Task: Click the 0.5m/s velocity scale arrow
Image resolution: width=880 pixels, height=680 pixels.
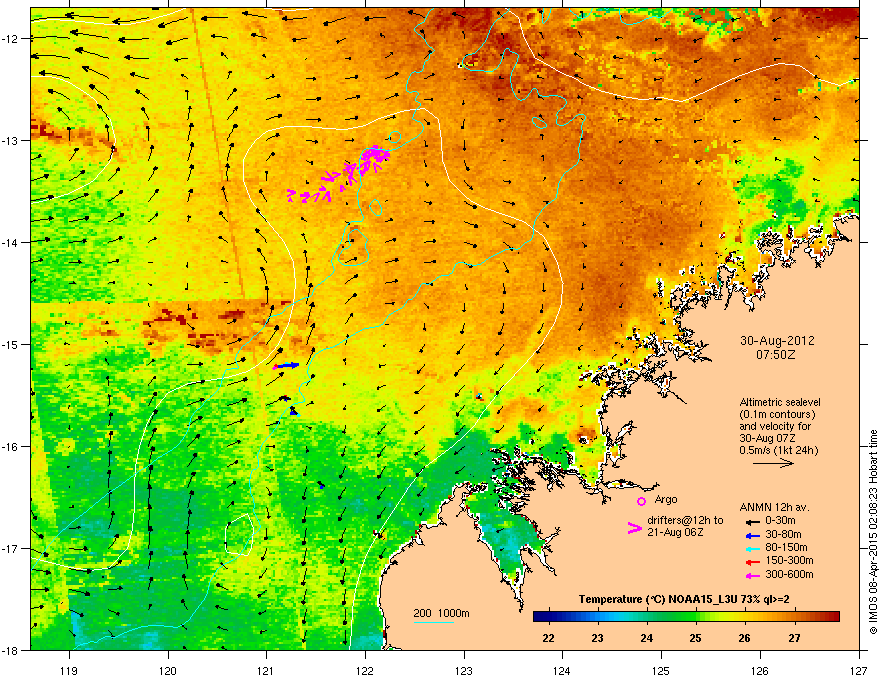Action: tap(773, 463)
